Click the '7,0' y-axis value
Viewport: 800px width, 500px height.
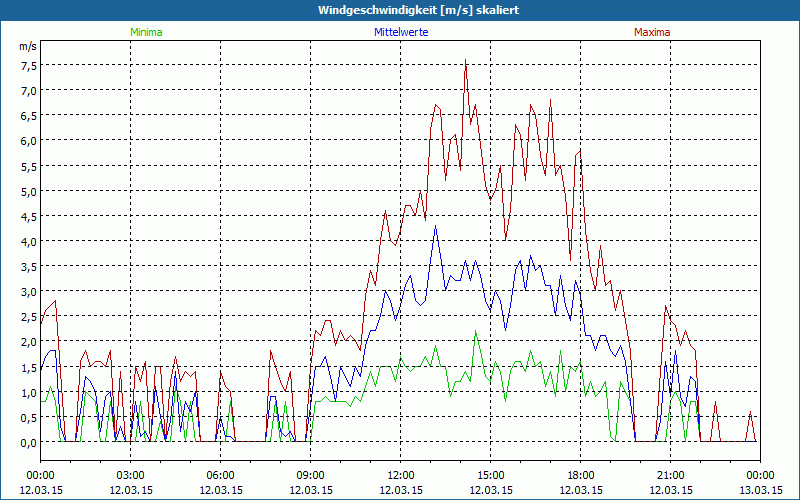pos(29,91)
